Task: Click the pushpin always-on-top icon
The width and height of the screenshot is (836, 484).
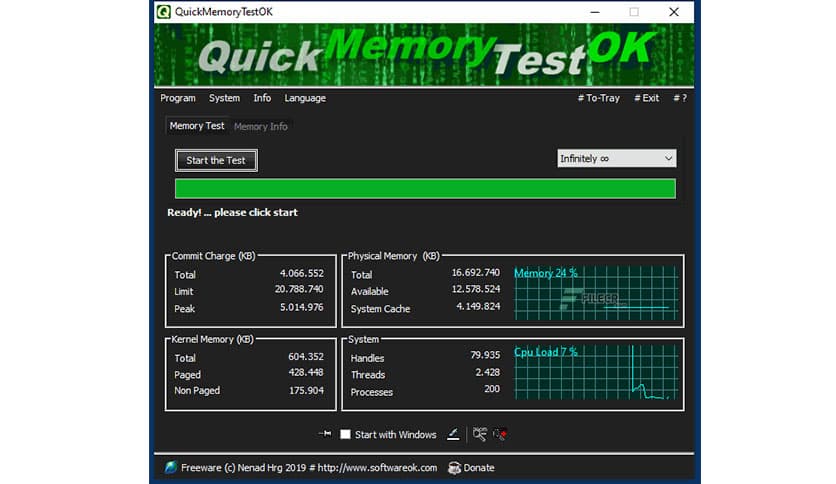Action: (325, 434)
